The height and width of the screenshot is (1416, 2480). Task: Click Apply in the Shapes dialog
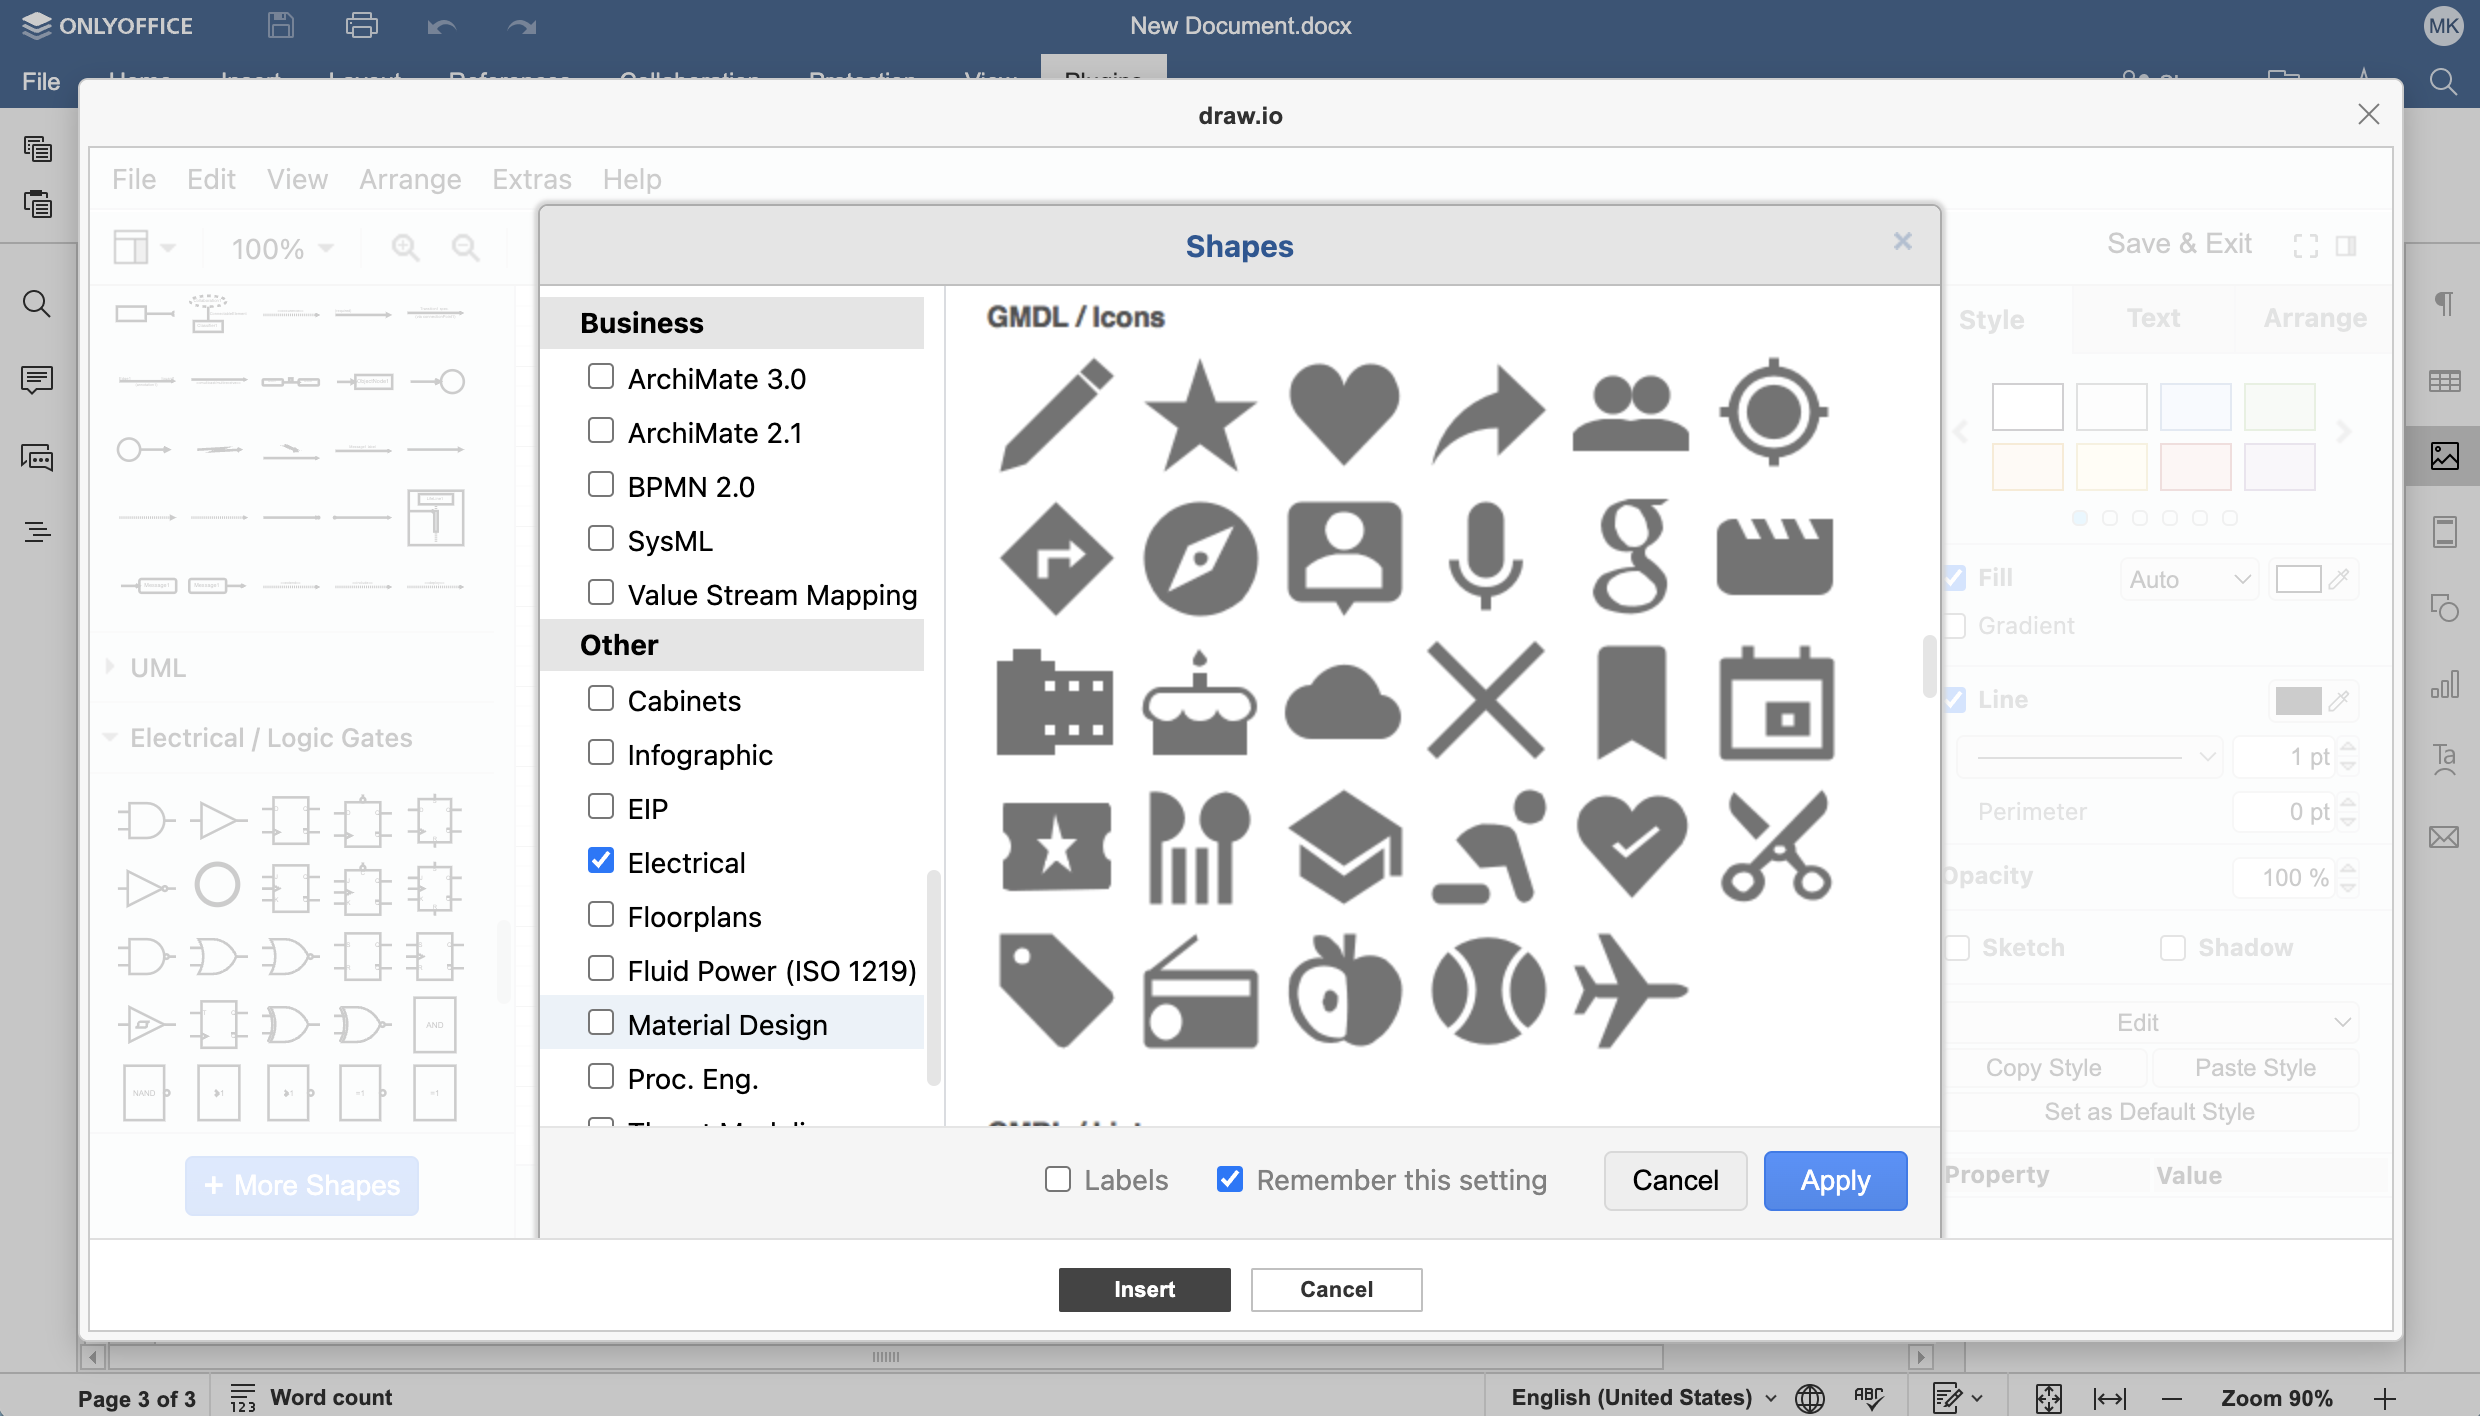[x=1835, y=1181]
